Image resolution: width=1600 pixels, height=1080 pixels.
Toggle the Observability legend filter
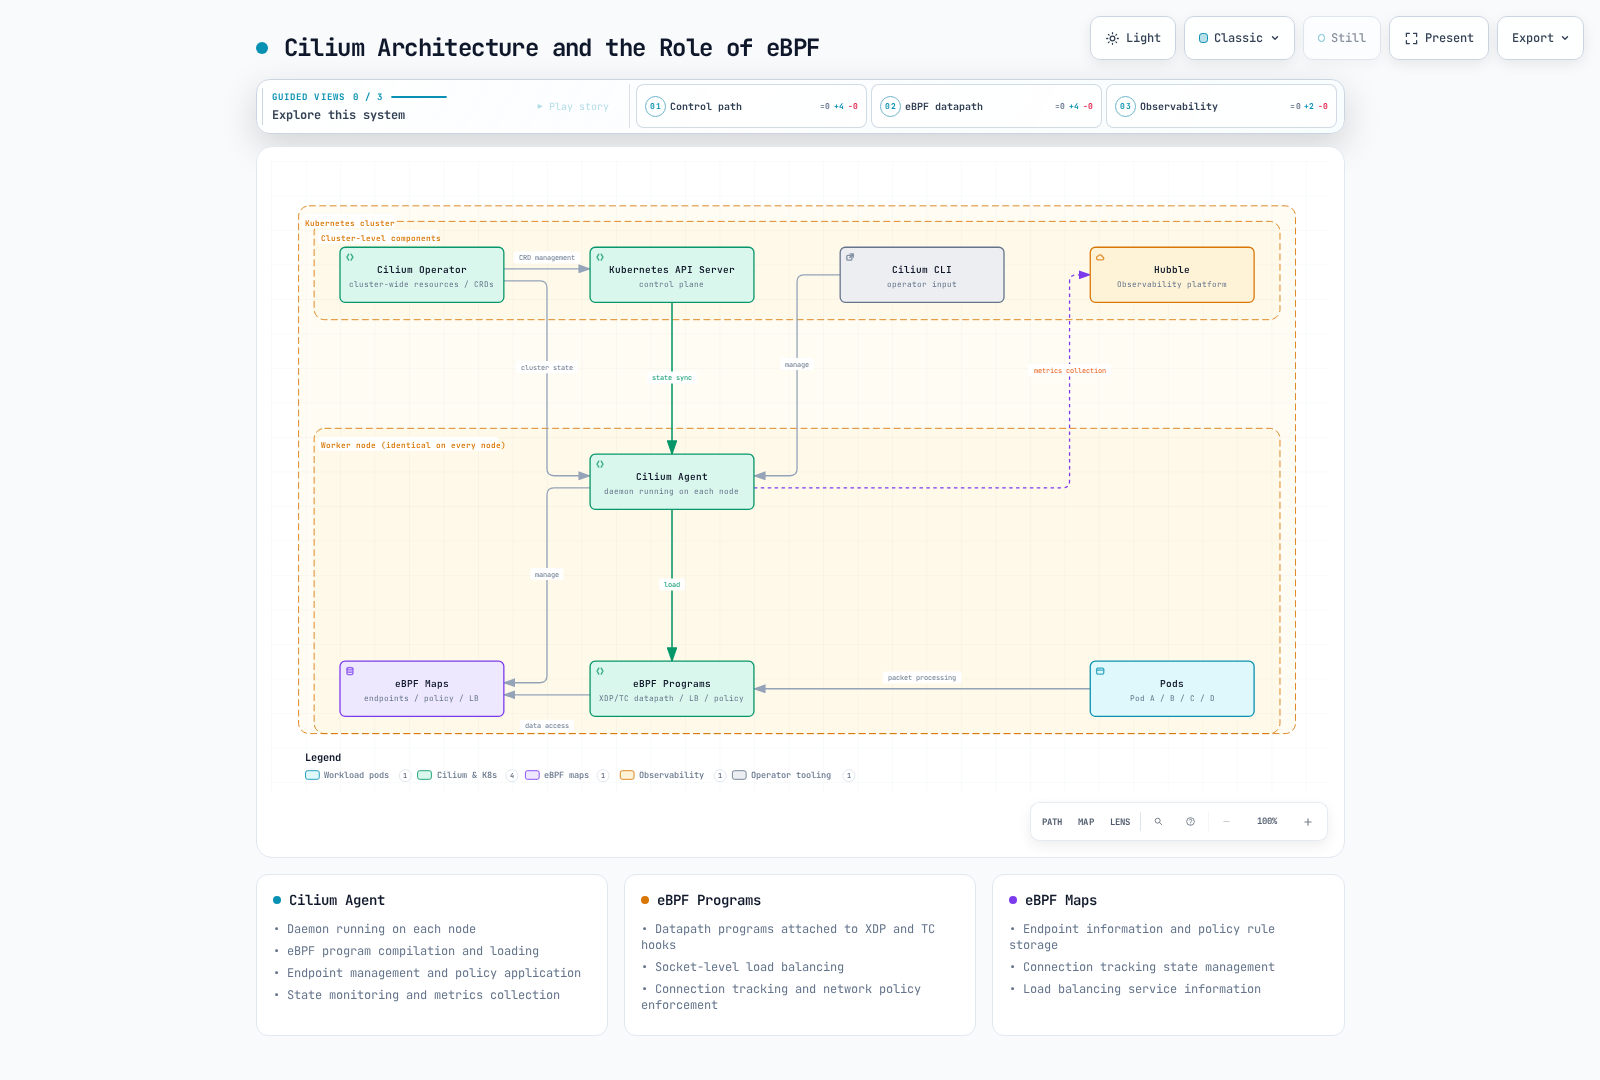(672, 775)
